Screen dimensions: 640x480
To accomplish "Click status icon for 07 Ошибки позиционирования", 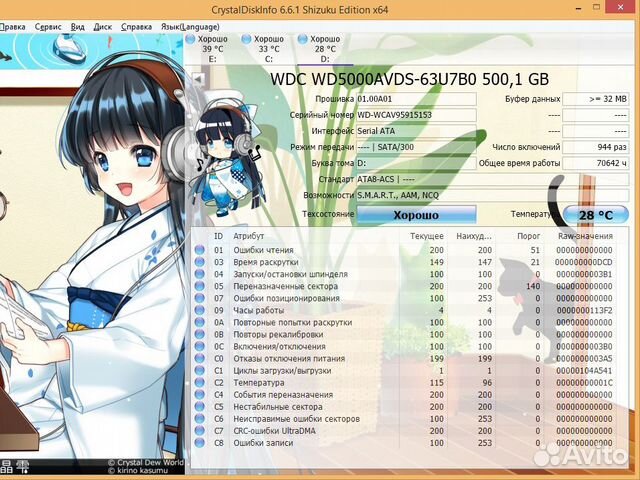I will click(200, 298).
